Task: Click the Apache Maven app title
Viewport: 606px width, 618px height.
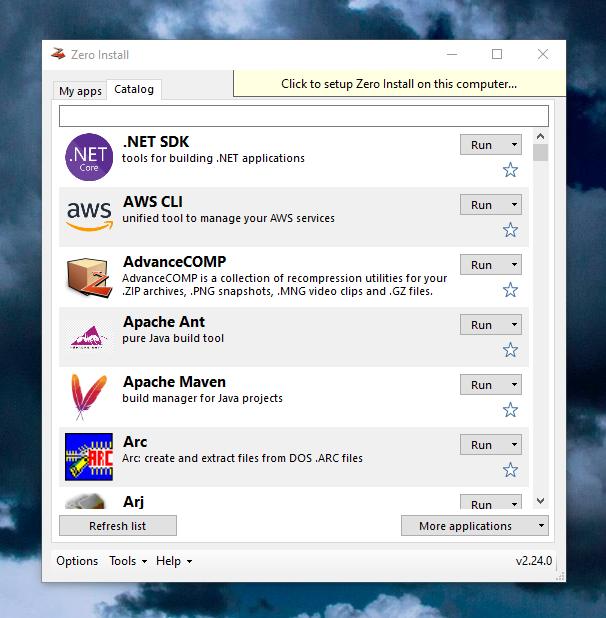Action: coord(175,382)
